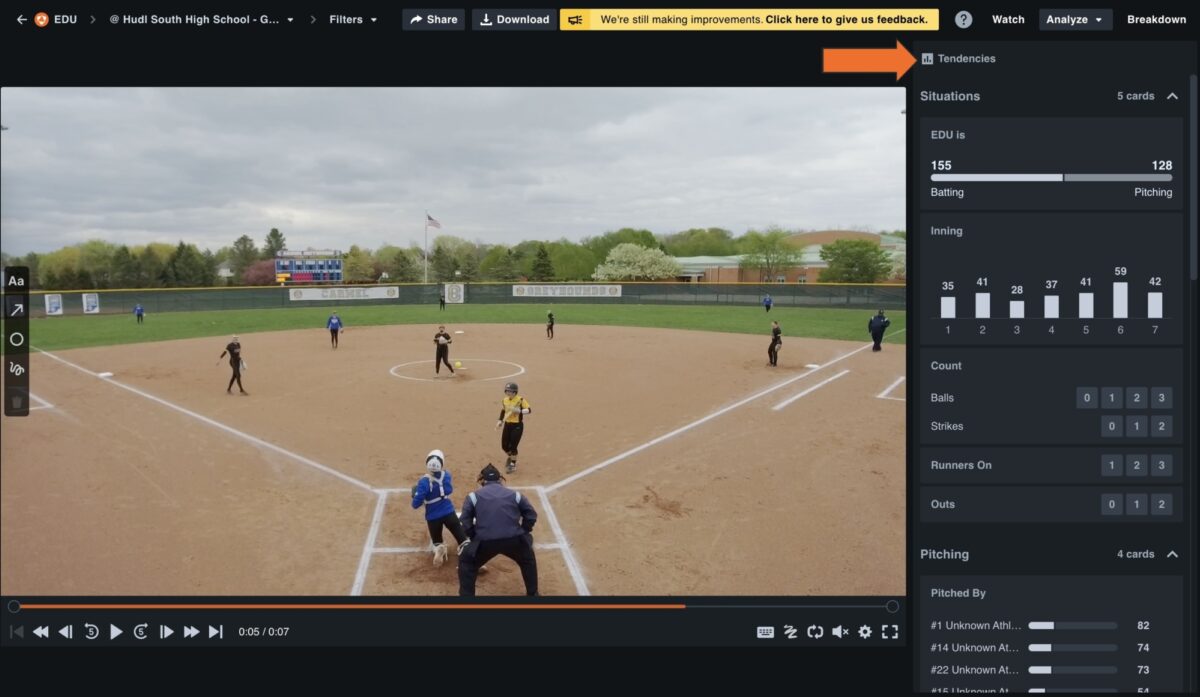Switch to the Breakdown tab
This screenshot has width=1200, height=697.
pos(1156,19)
